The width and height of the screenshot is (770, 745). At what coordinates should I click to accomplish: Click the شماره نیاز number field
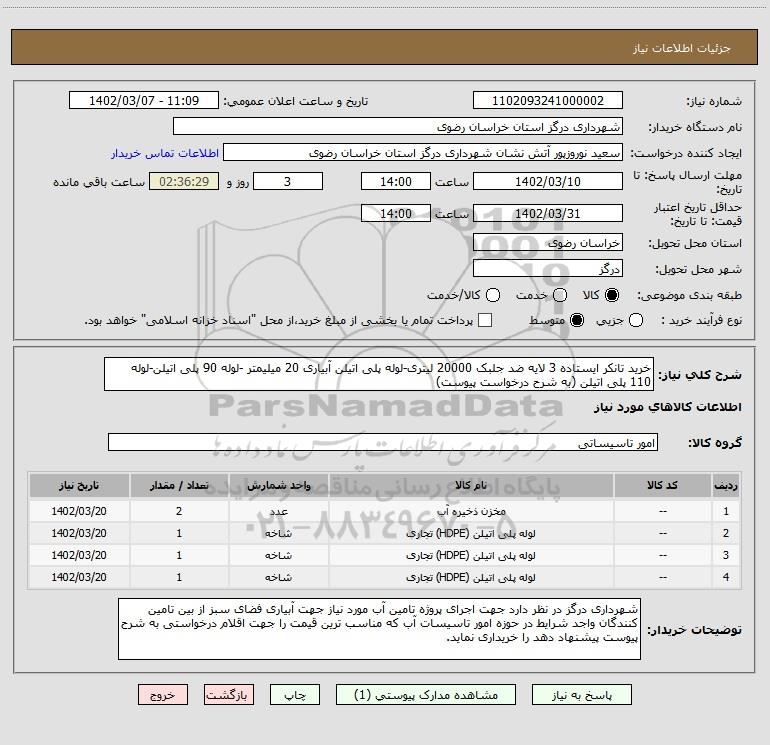coord(548,101)
